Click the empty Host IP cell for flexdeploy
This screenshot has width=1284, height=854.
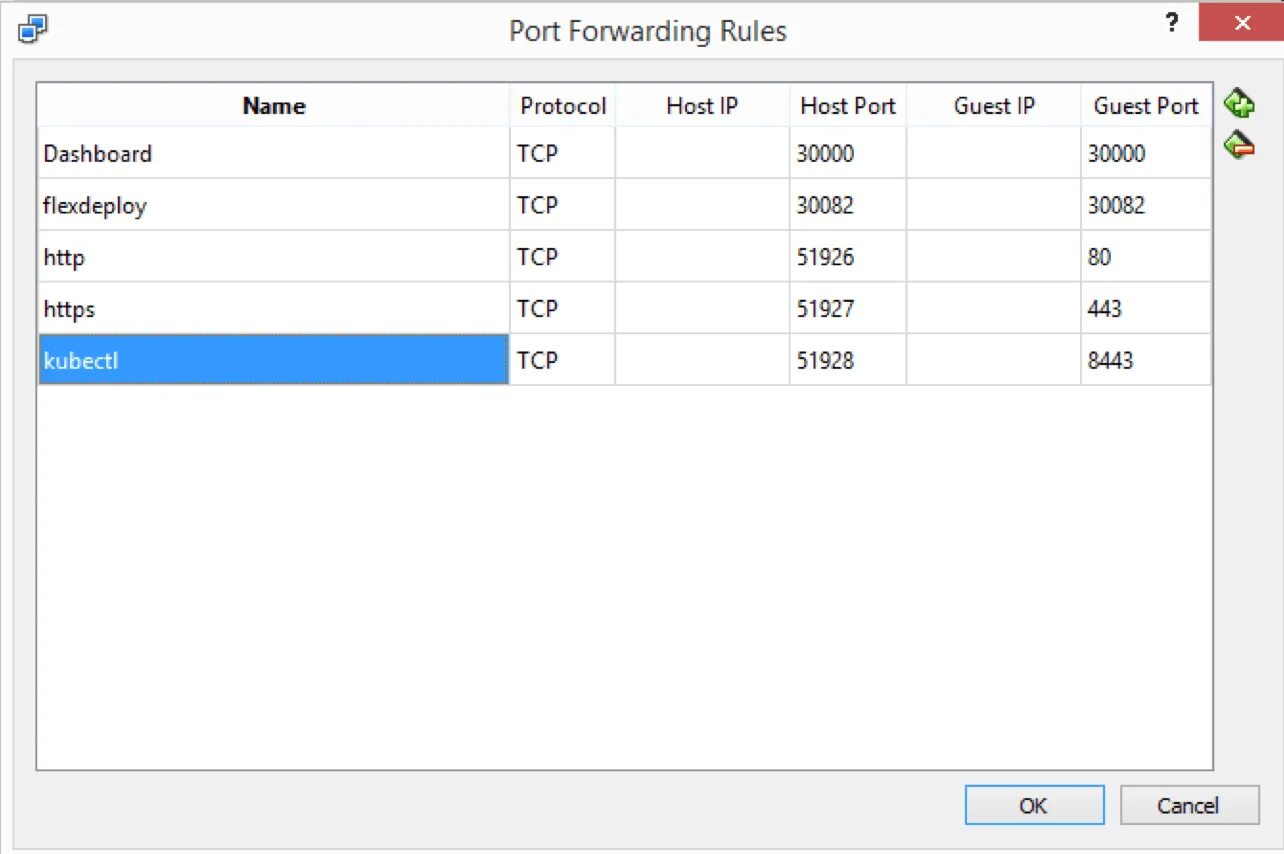tap(702, 206)
